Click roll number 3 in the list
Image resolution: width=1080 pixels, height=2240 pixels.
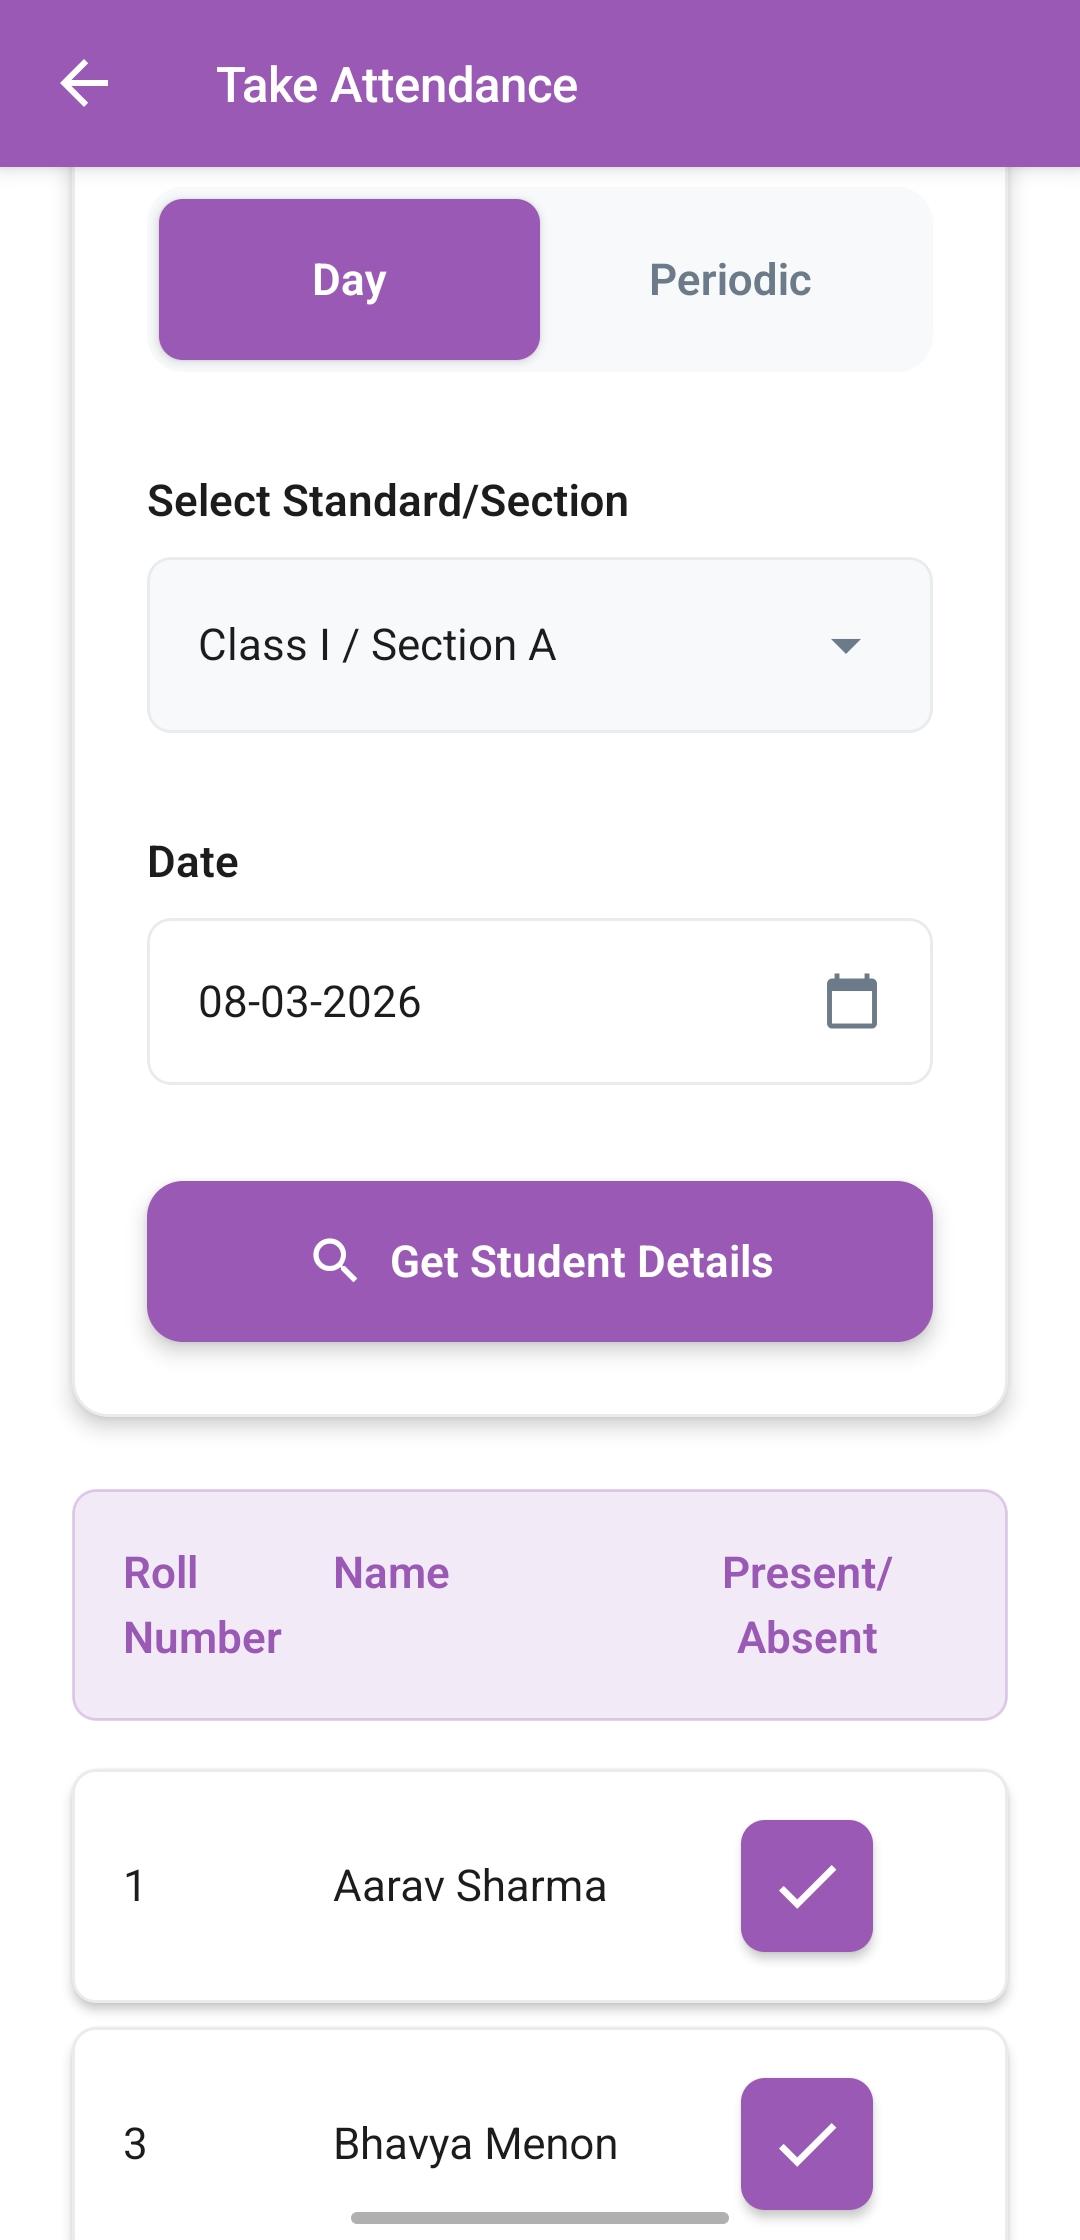[x=135, y=2144]
